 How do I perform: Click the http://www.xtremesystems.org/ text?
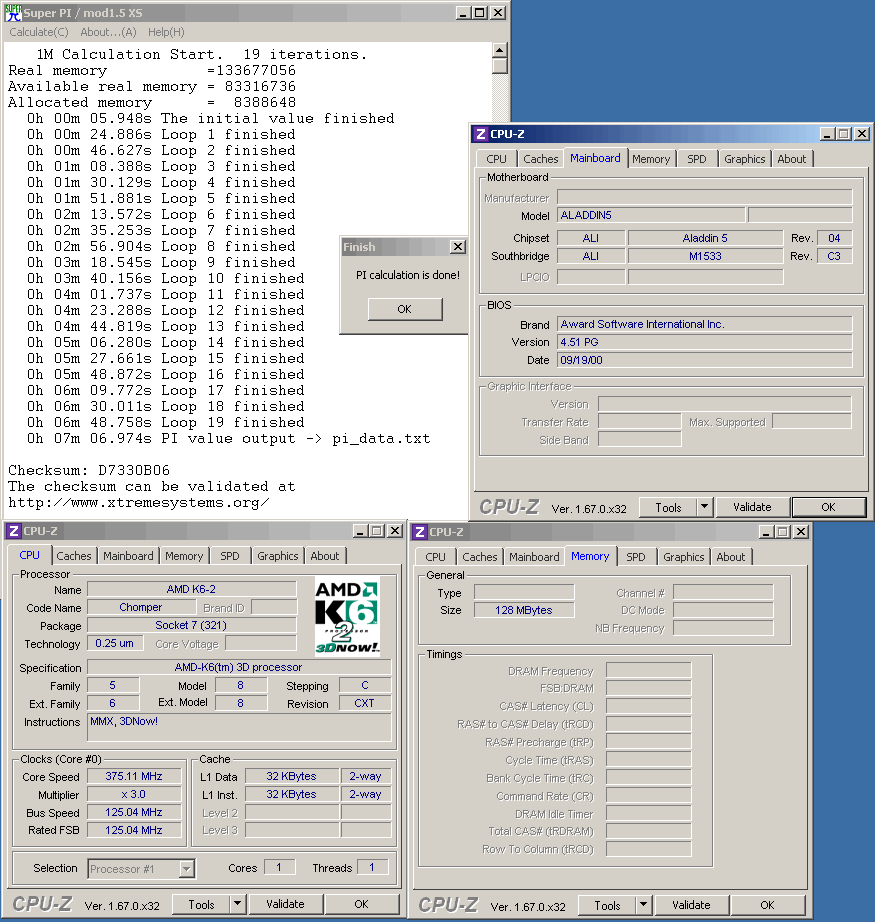(x=139, y=503)
